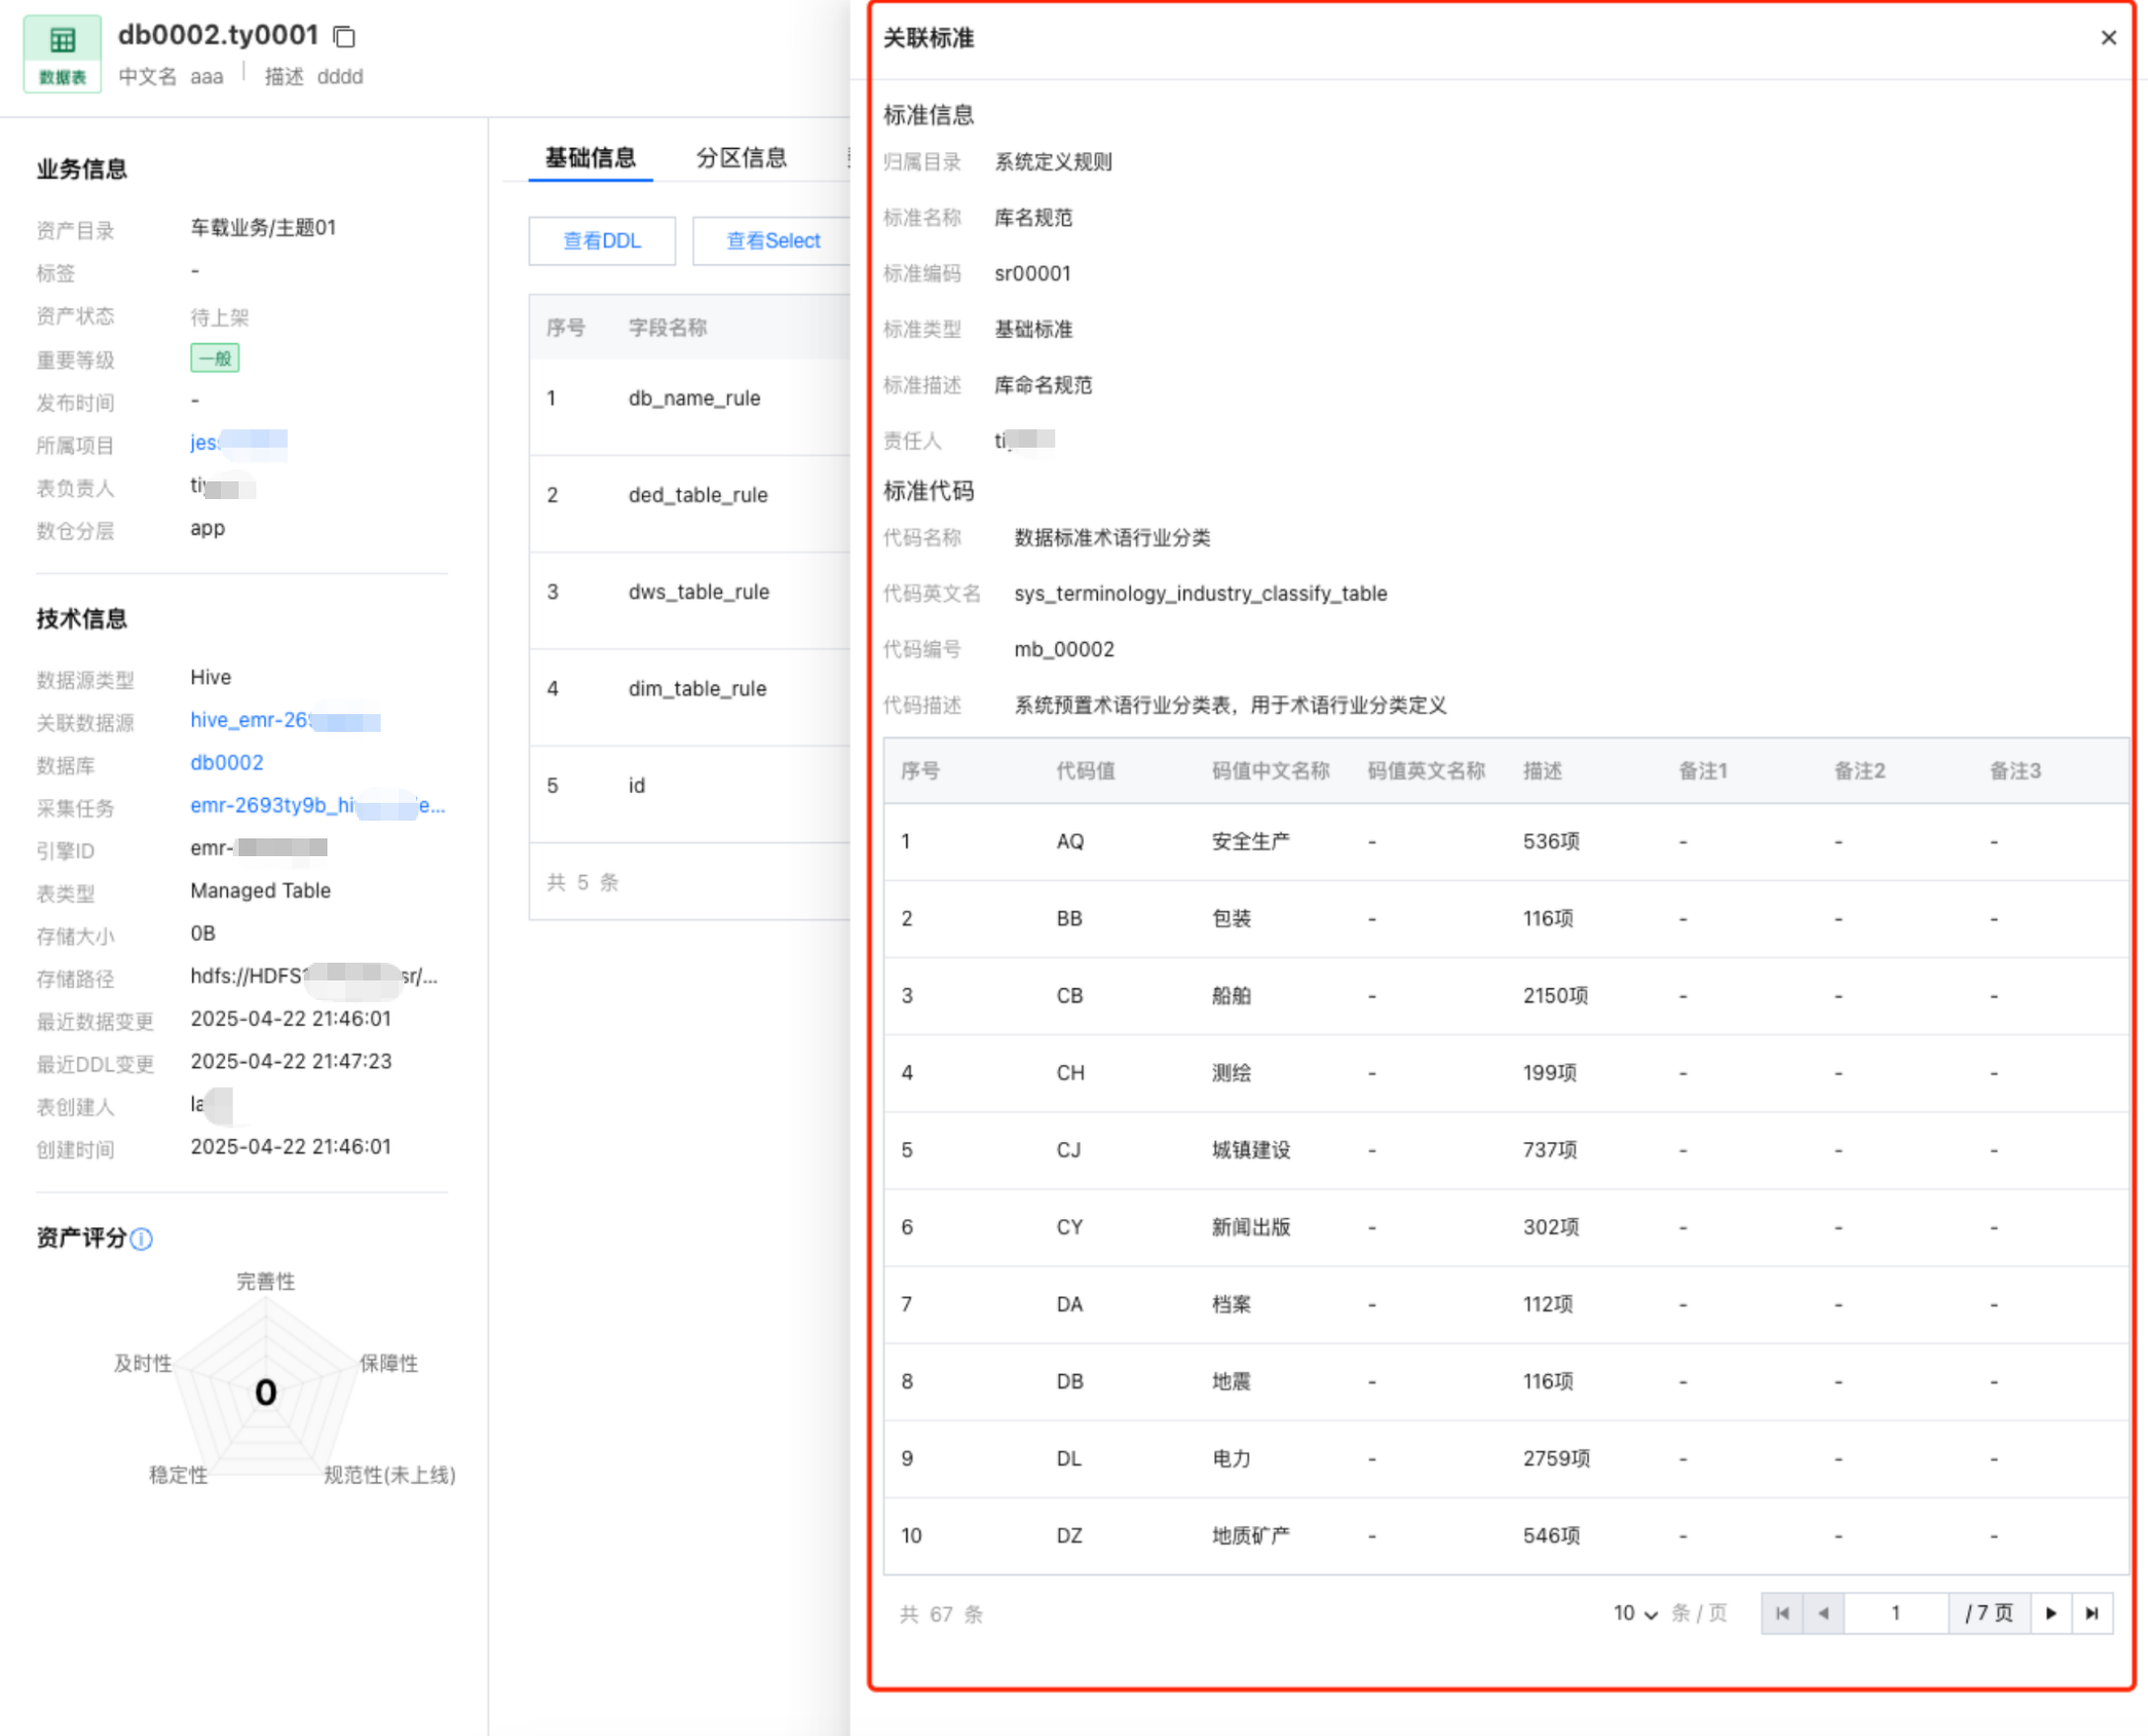Open the 10 per page dropdown

[x=1635, y=1613]
